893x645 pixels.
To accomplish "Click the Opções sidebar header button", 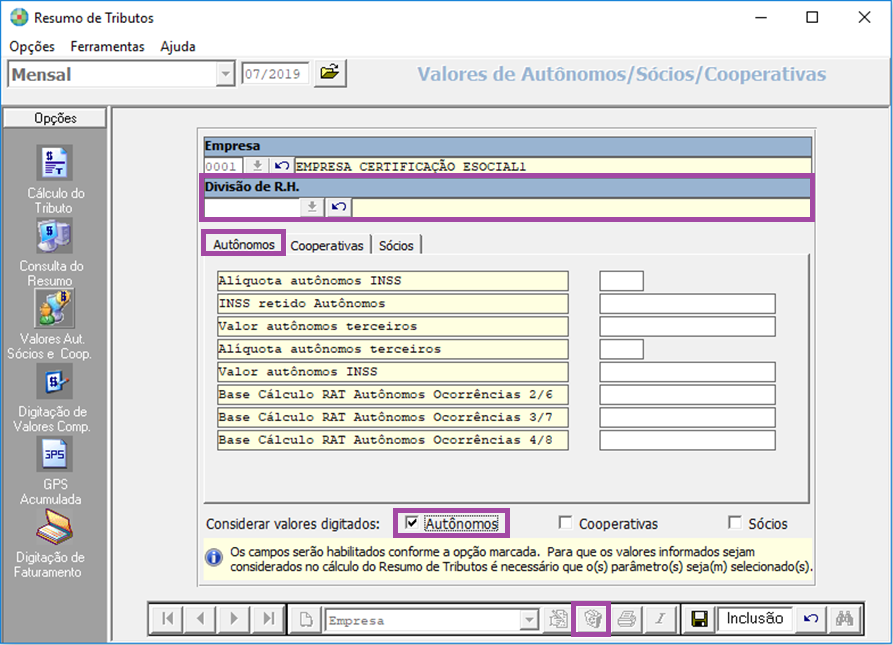I will [55, 118].
